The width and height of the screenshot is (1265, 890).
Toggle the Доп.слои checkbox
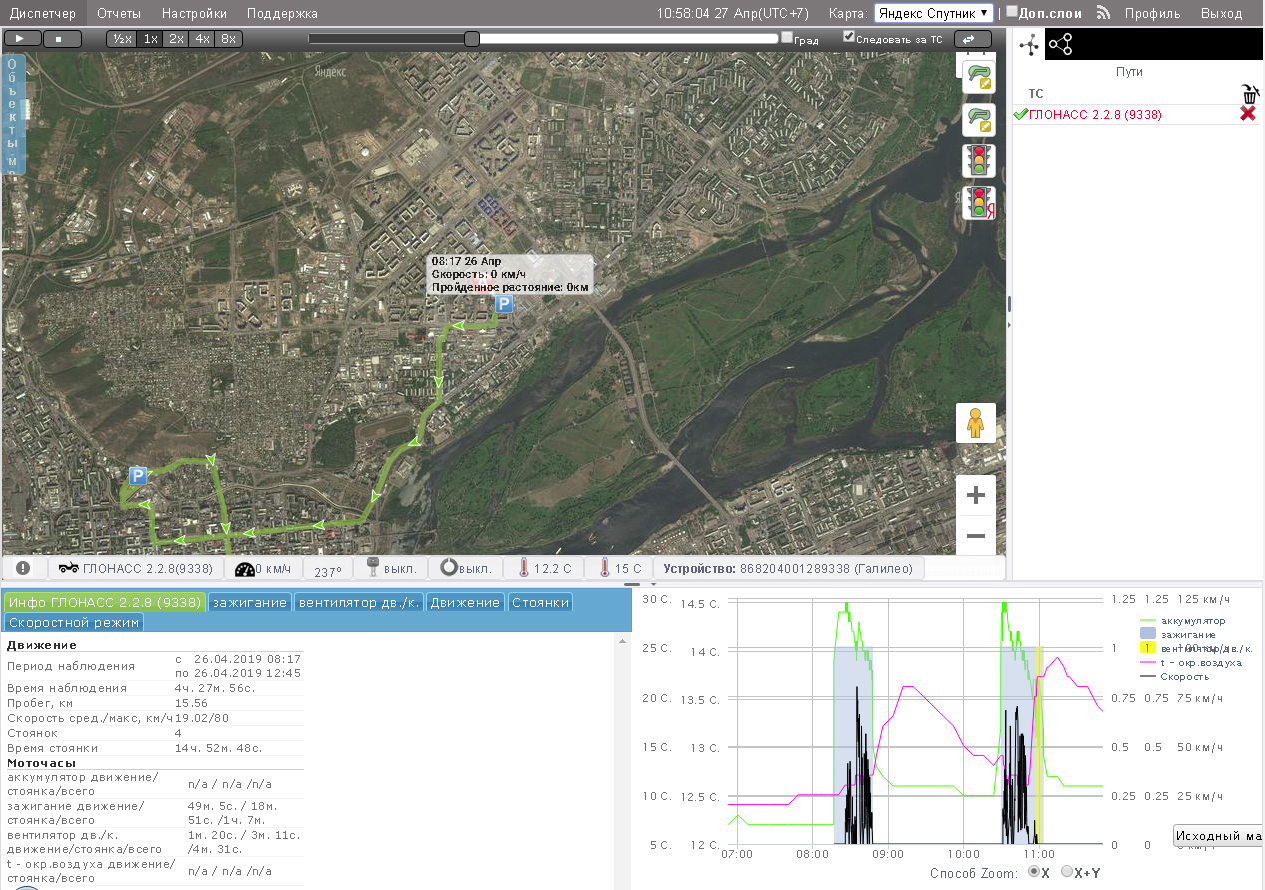coord(1012,12)
